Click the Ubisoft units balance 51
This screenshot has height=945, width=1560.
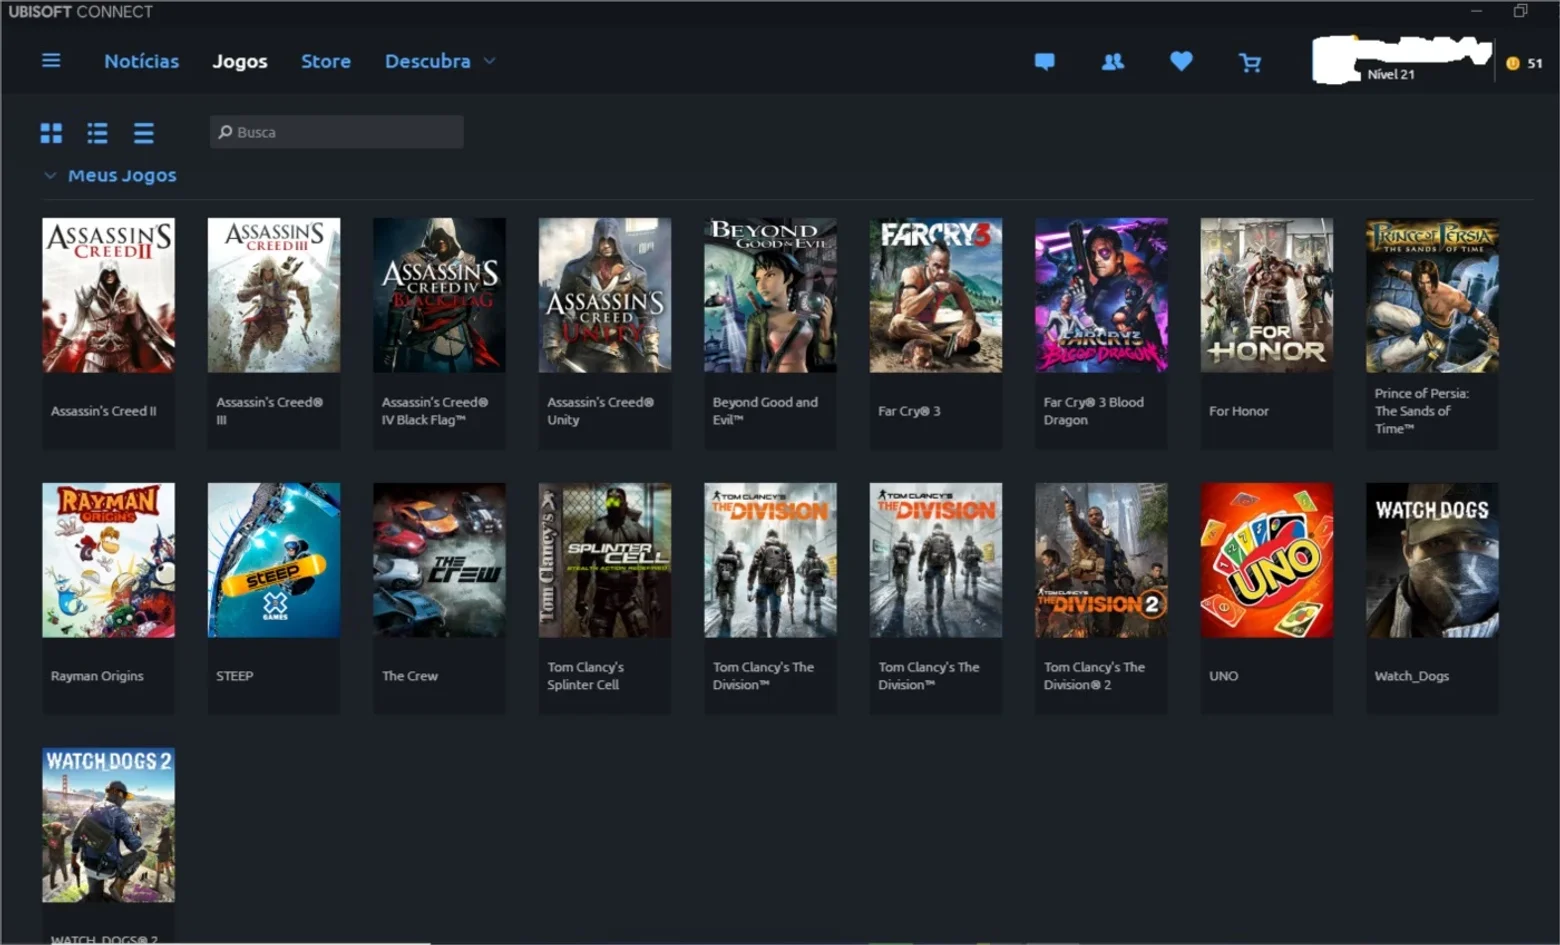click(x=1535, y=63)
